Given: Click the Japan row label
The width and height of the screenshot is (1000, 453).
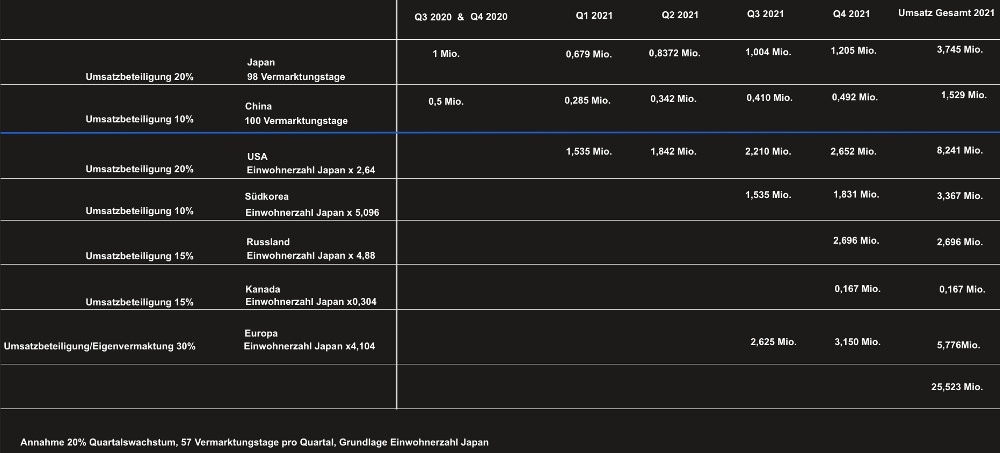Looking at the screenshot, I should click(x=261, y=62).
